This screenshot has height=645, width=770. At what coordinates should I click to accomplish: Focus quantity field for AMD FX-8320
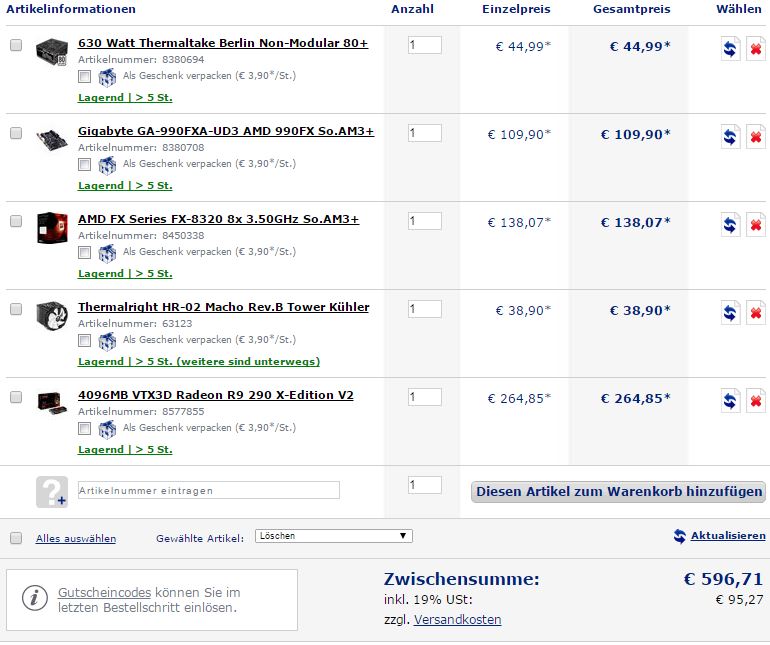(425, 221)
